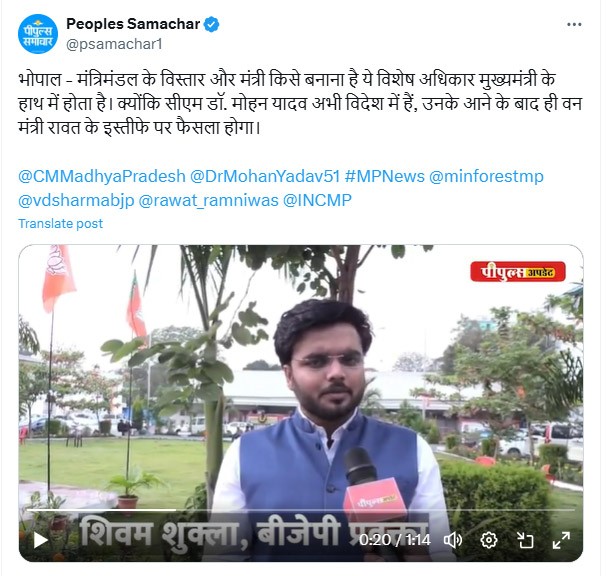
Task: Translate the post to English
Action: 60,224
